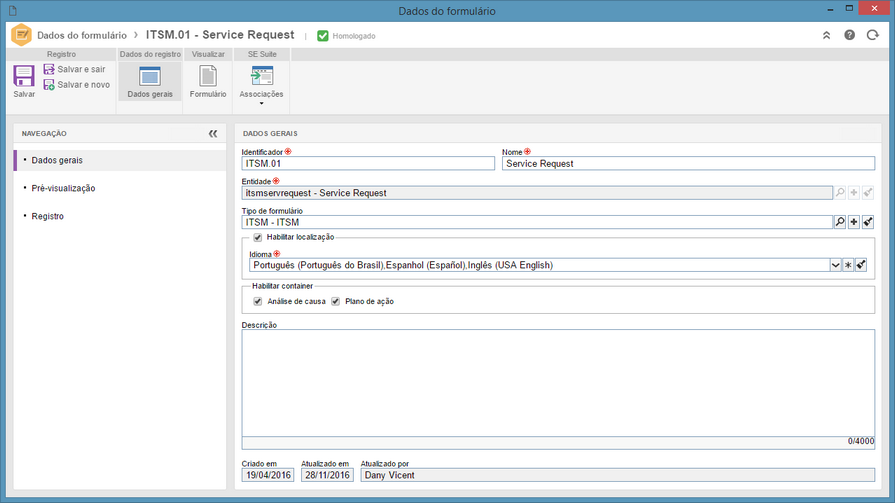
Task: Open help question mark icon
Action: tap(849, 35)
